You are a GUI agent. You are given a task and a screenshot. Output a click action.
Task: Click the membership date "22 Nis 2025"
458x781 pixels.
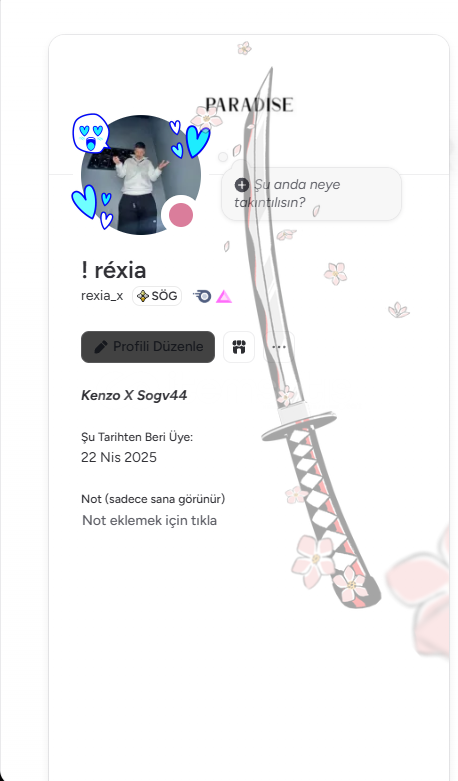tap(118, 457)
